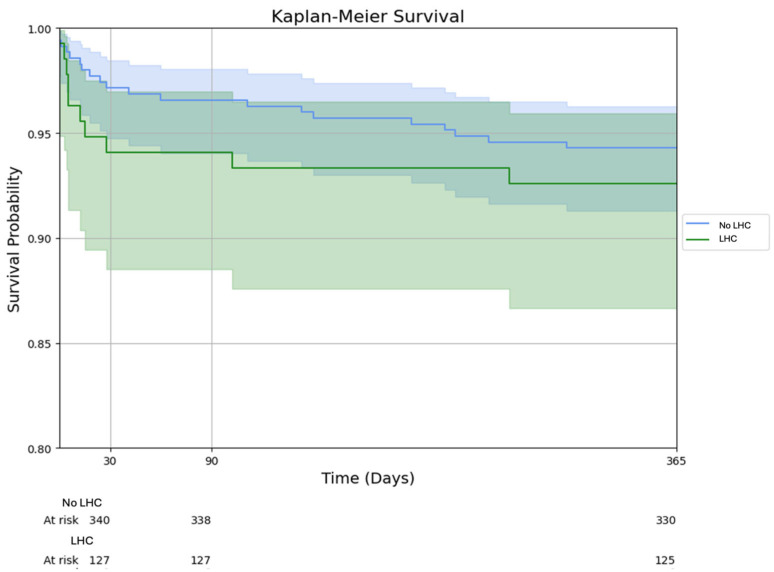Click the blue No LHC legend line
Viewport: 774px width, 572px height.
click(697, 224)
